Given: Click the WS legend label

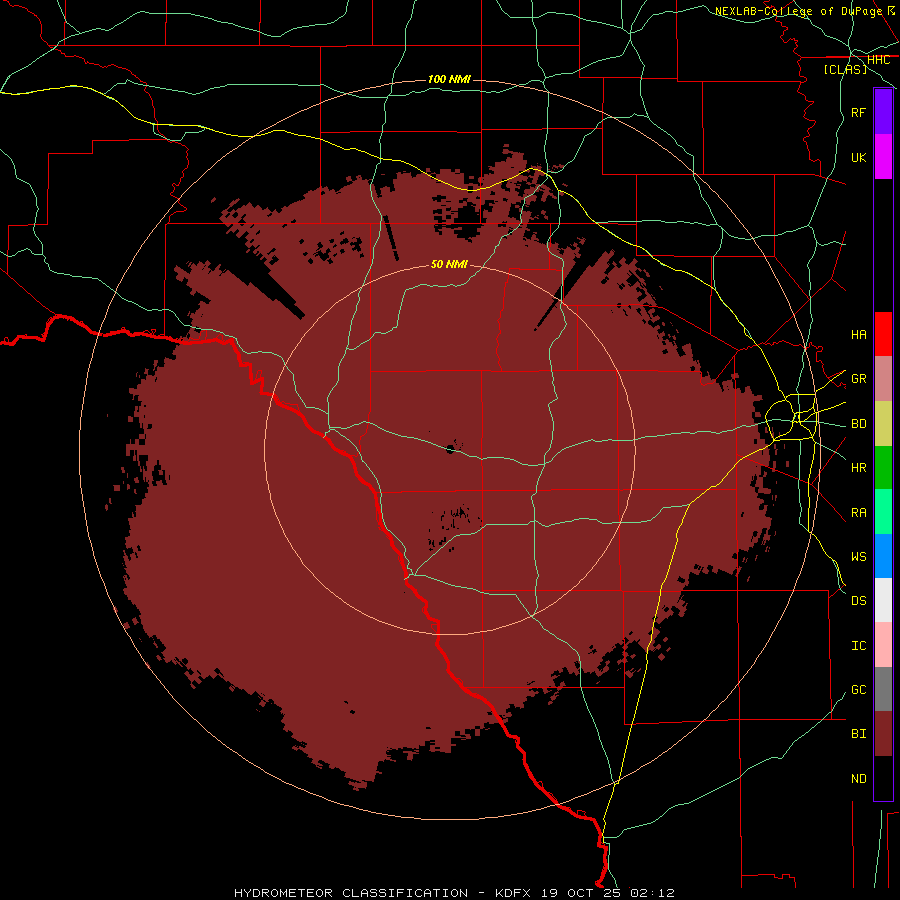Looking at the screenshot, I should point(858,556).
